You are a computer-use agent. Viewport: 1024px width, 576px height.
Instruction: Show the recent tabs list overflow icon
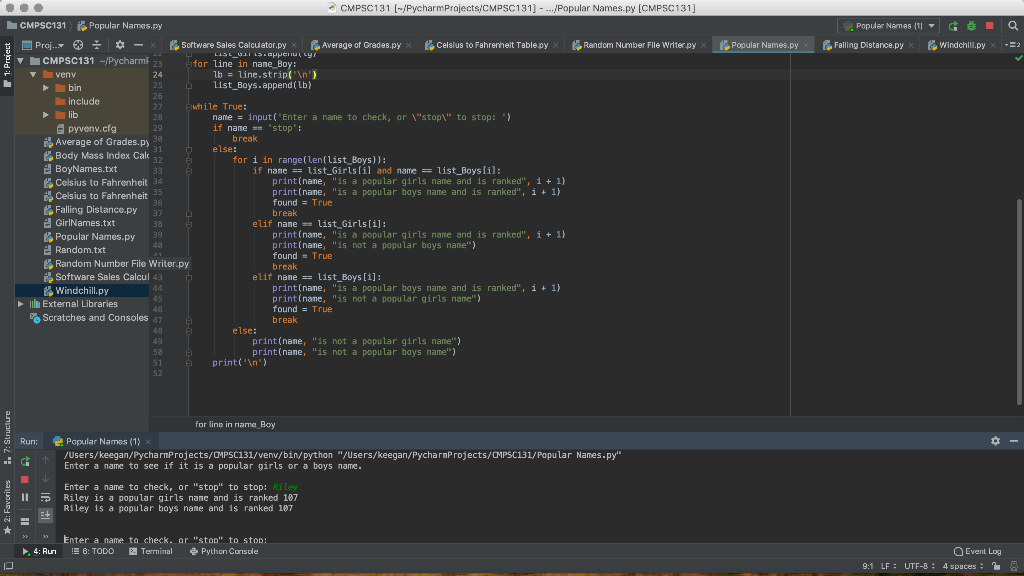(1013, 45)
